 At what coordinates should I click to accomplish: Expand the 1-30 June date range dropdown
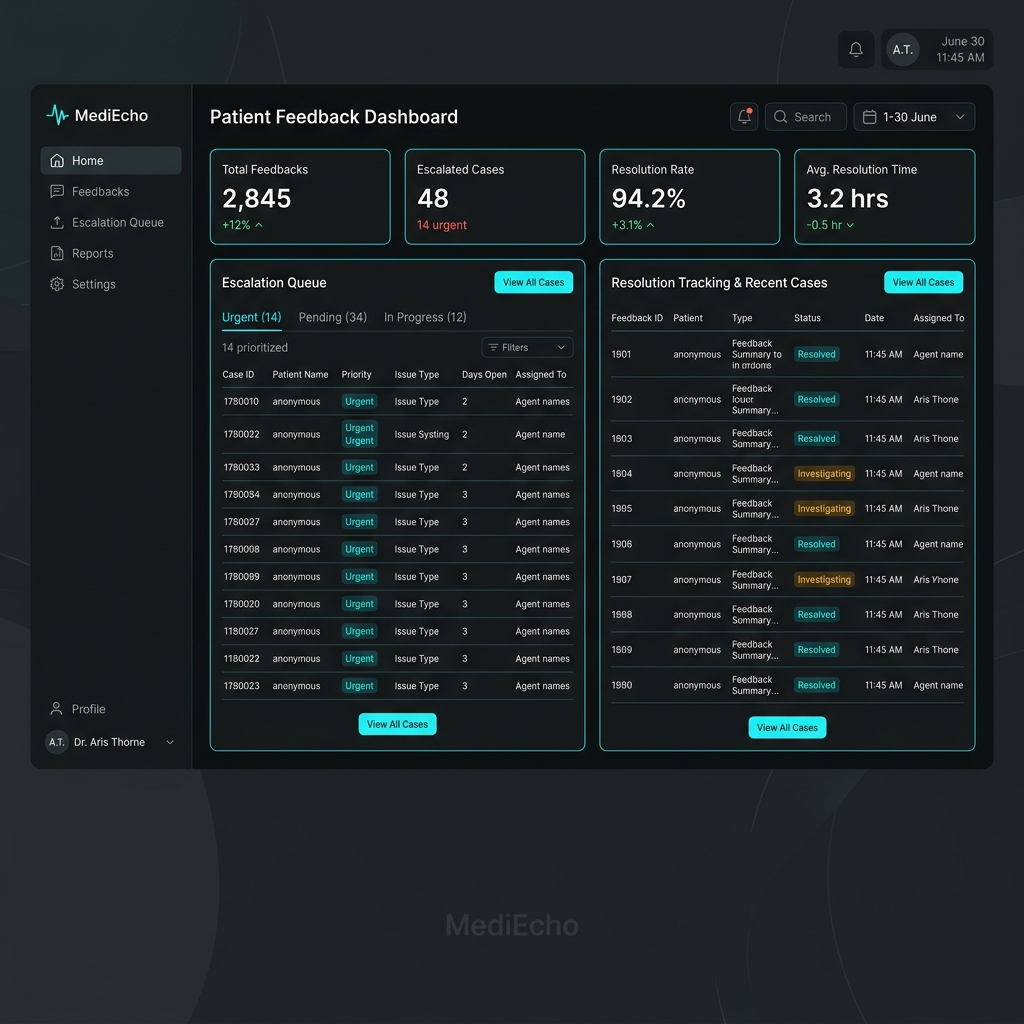pyautogui.click(x=914, y=117)
